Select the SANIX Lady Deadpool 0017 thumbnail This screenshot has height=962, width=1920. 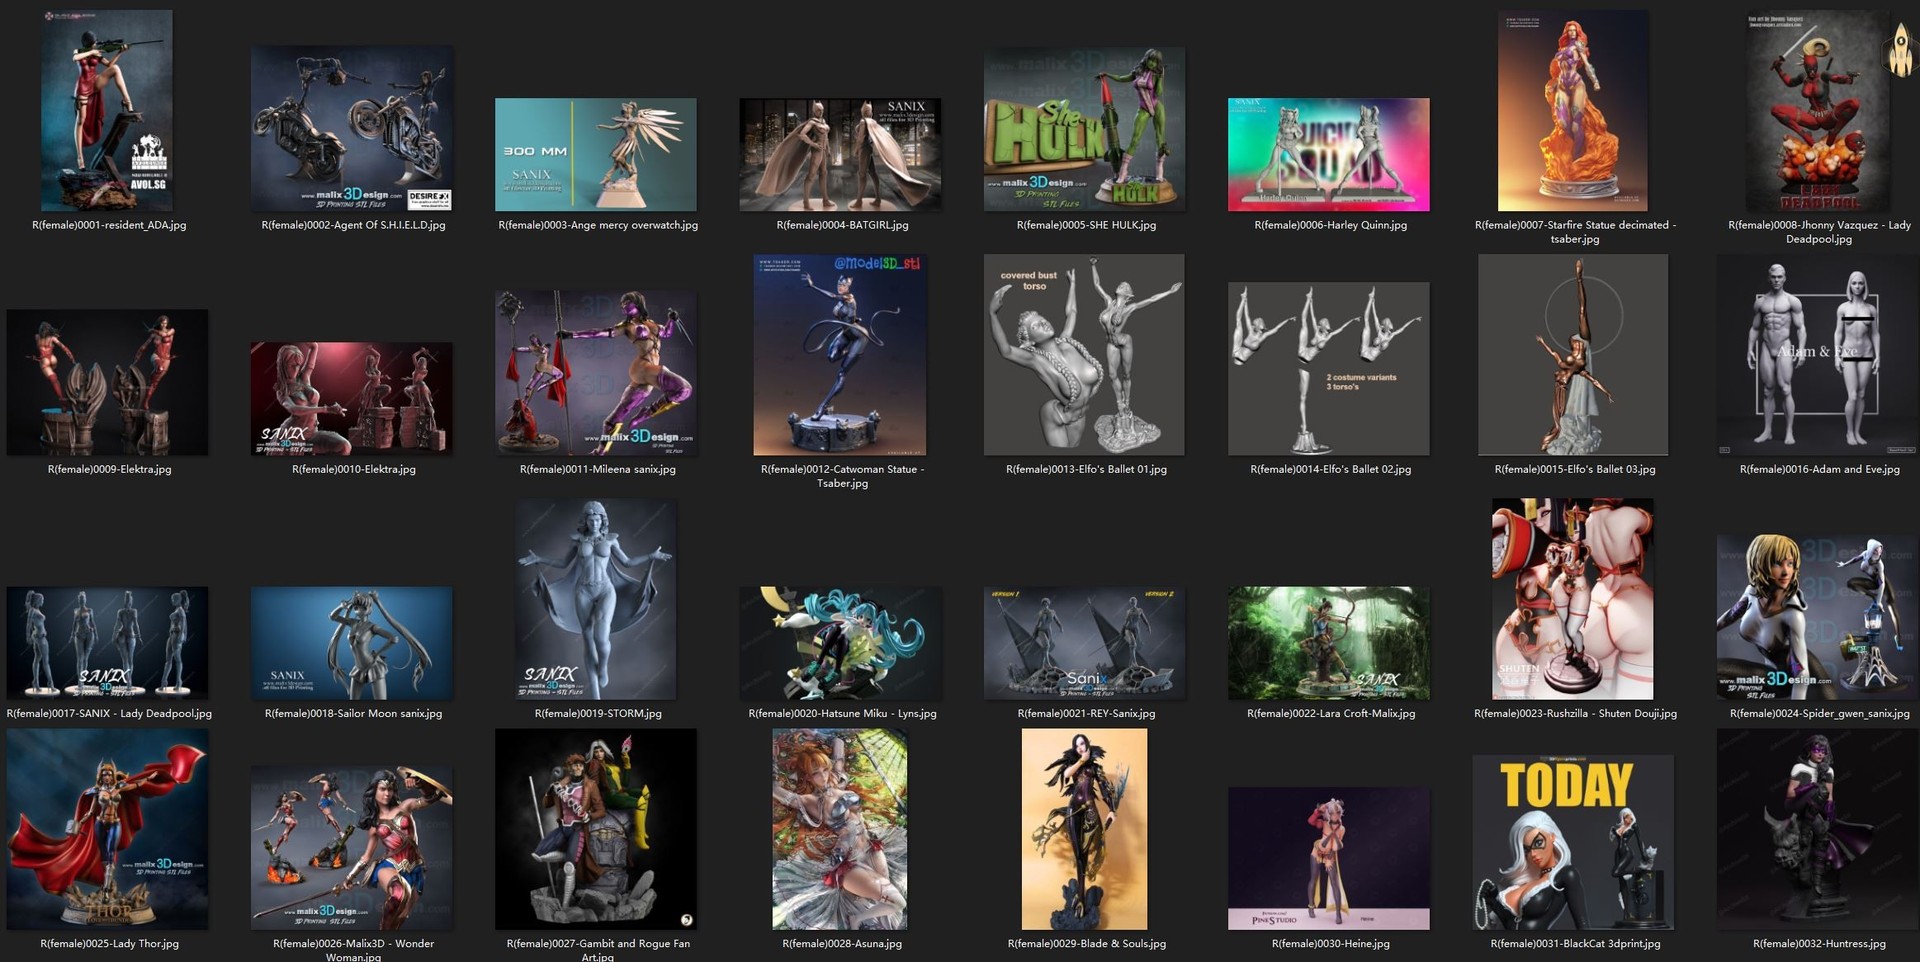[x=107, y=642]
